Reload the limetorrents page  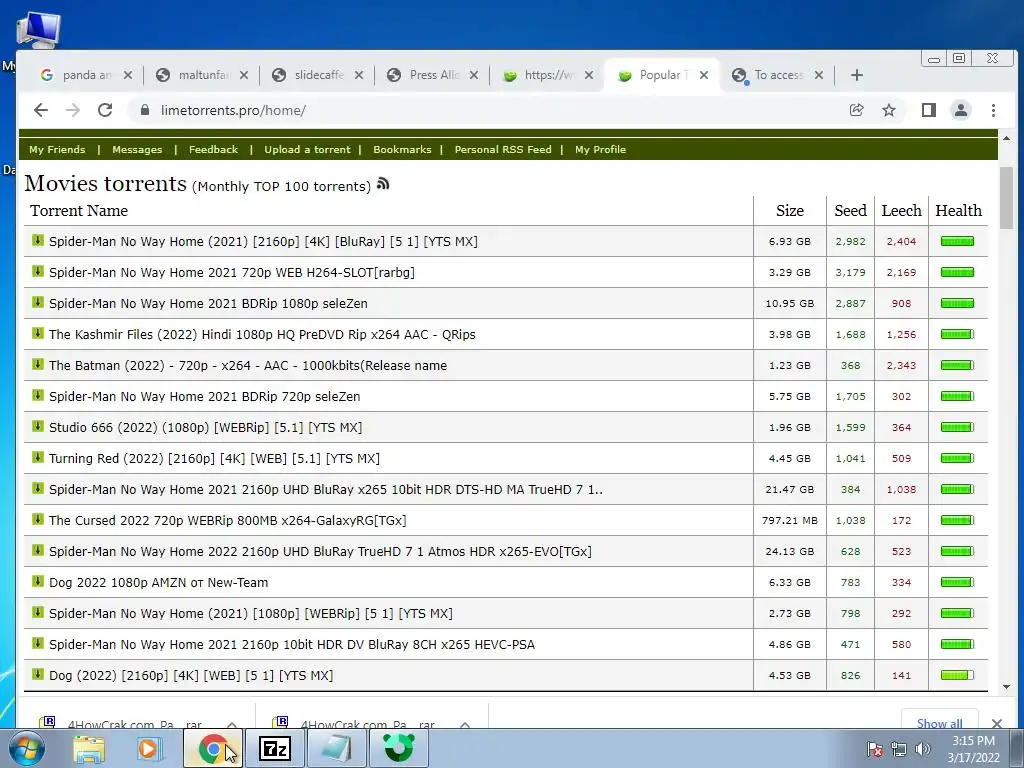[105, 110]
